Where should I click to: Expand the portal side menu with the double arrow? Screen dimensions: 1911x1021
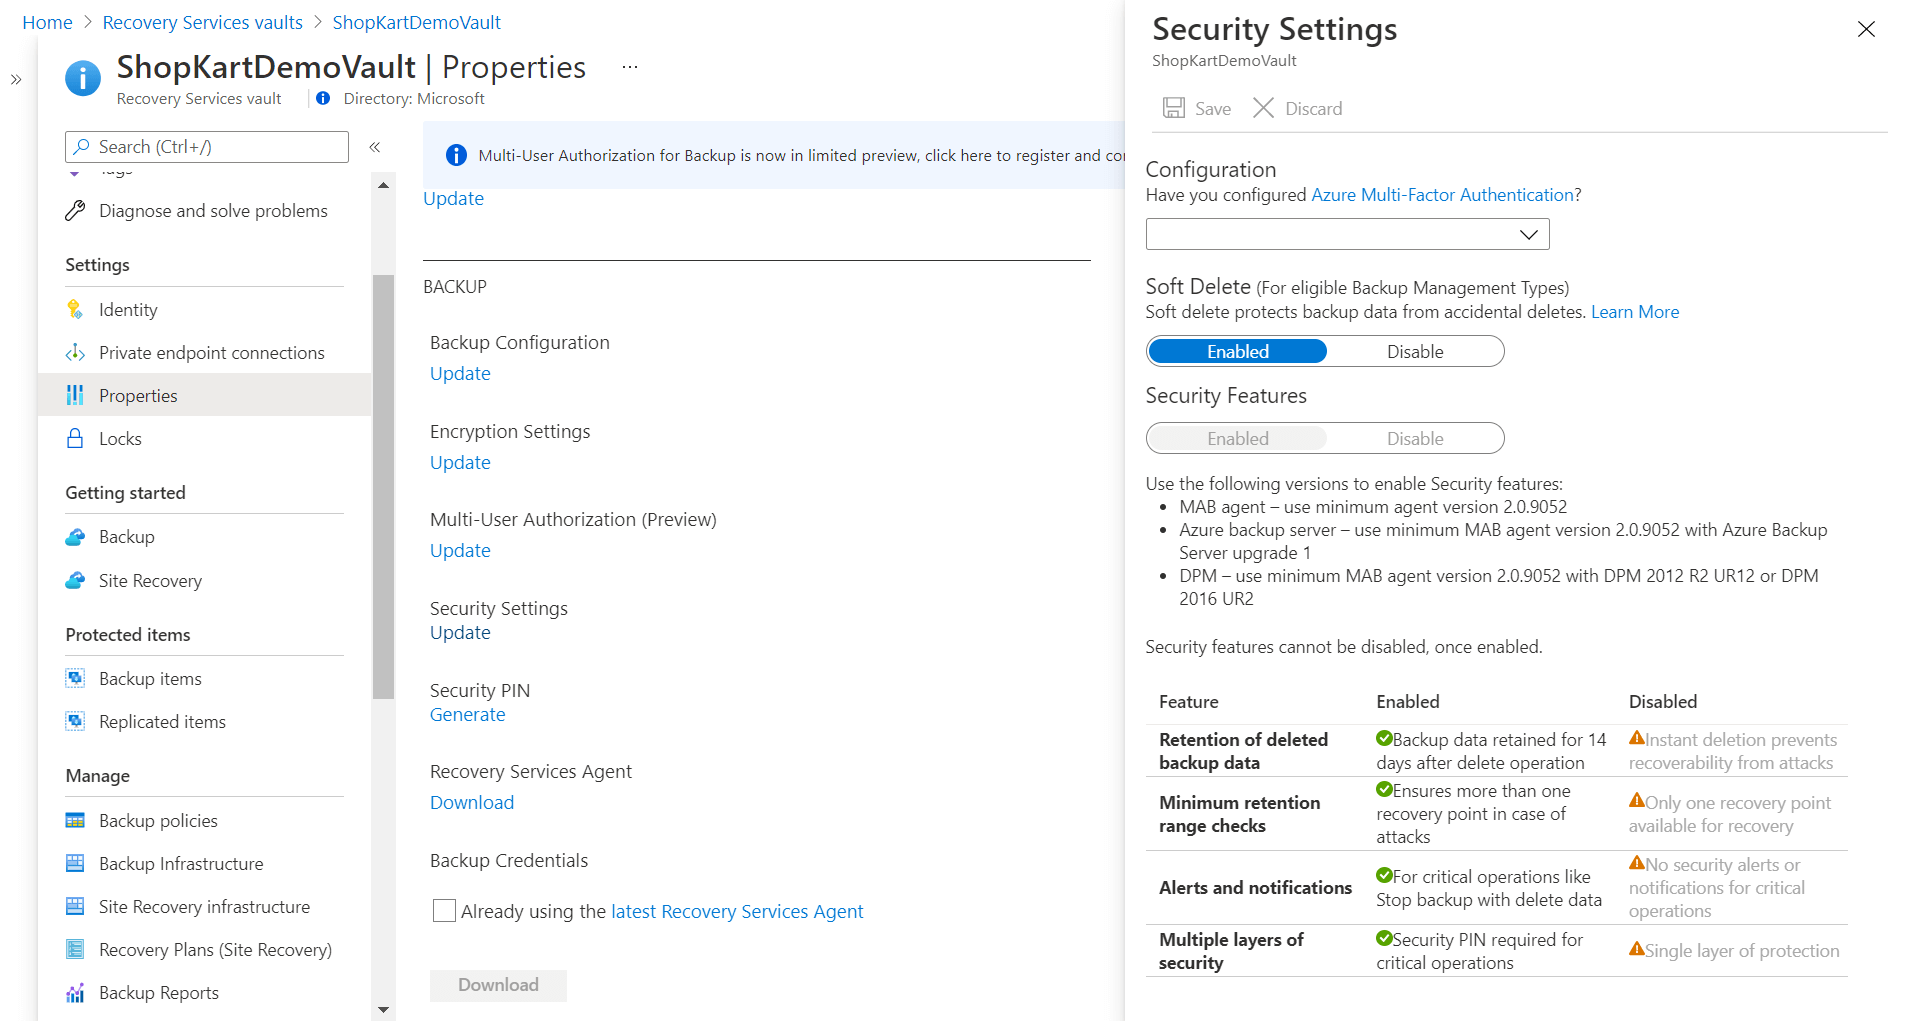click(x=16, y=80)
